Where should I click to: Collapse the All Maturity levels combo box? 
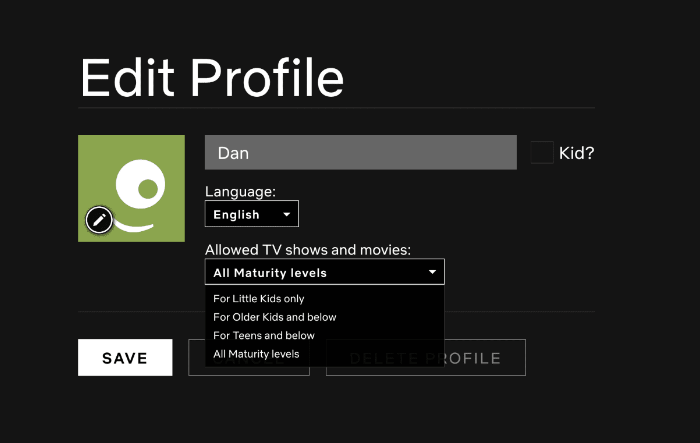pos(324,272)
